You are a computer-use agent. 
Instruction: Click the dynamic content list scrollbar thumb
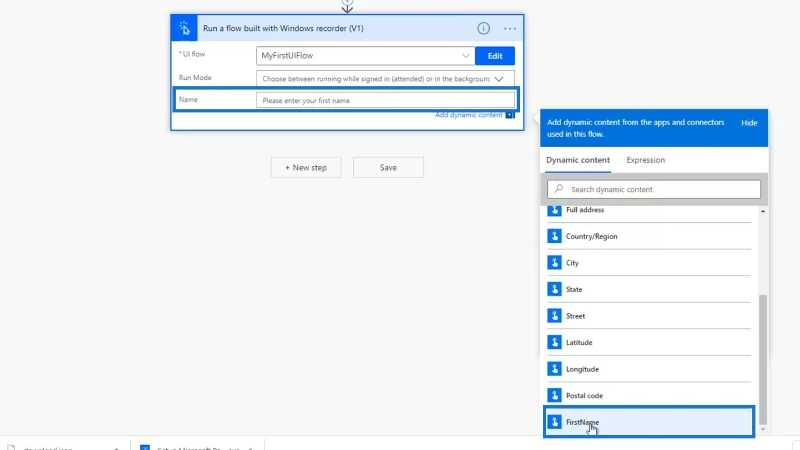click(x=763, y=359)
